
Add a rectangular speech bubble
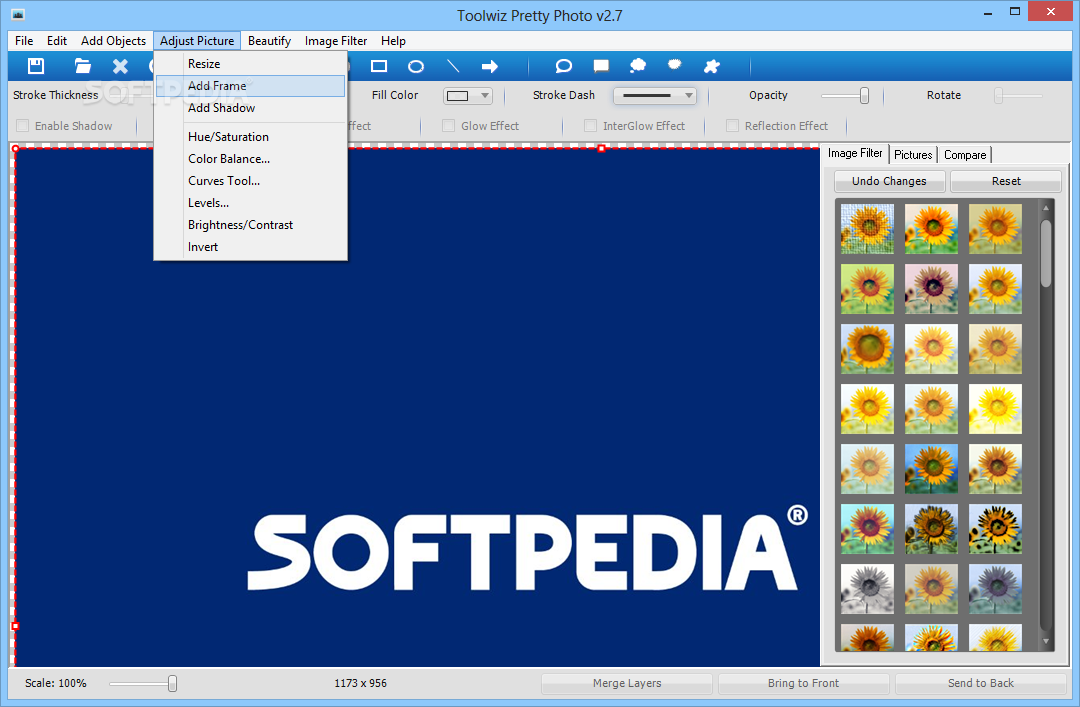(601, 66)
